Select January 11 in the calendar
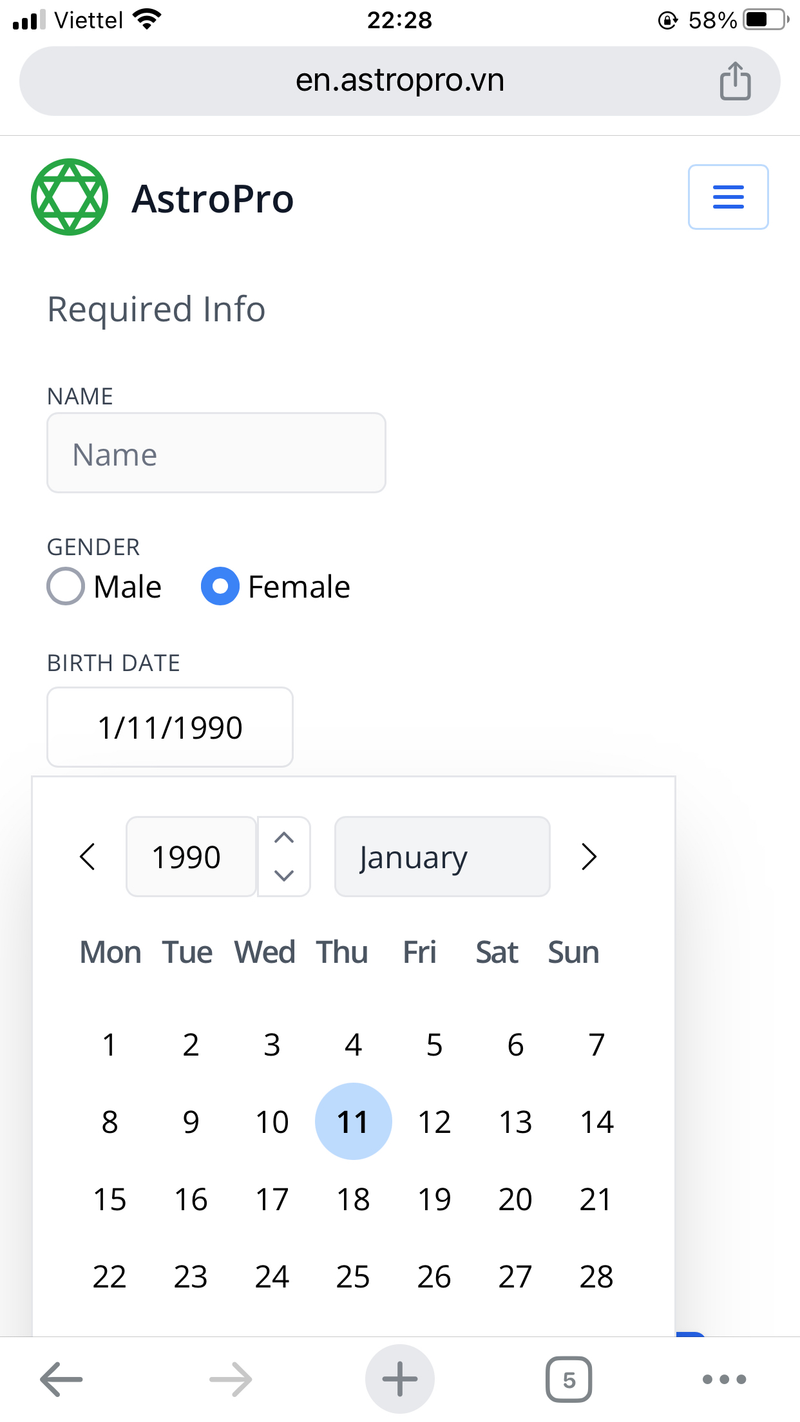800x1422 pixels. tap(353, 1121)
